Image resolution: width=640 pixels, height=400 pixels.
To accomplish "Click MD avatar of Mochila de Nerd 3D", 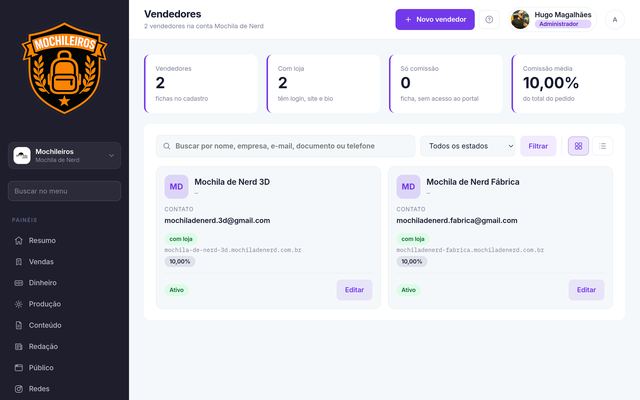I will coord(176,187).
